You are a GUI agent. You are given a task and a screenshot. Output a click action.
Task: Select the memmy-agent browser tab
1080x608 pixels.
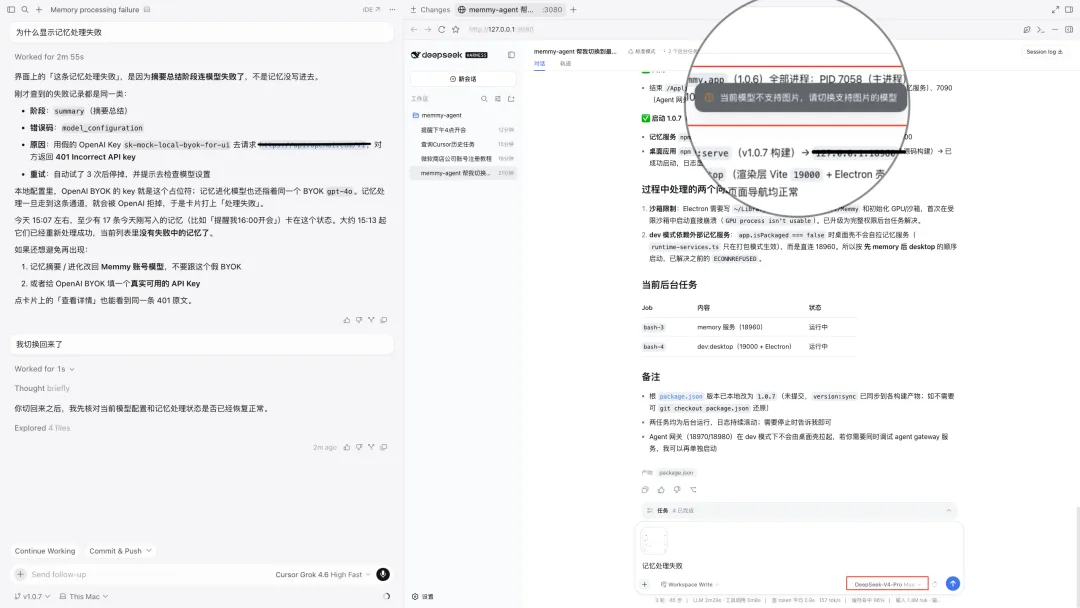[510, 10]
